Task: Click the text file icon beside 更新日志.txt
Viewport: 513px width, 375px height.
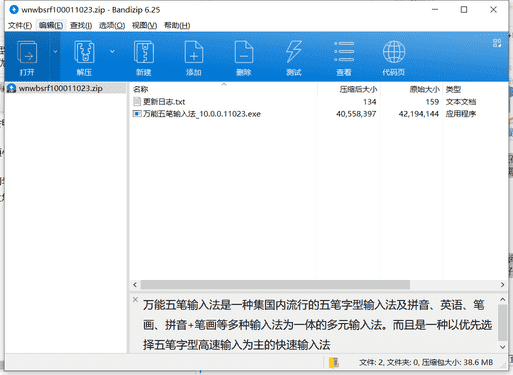Action: point(137,102)
